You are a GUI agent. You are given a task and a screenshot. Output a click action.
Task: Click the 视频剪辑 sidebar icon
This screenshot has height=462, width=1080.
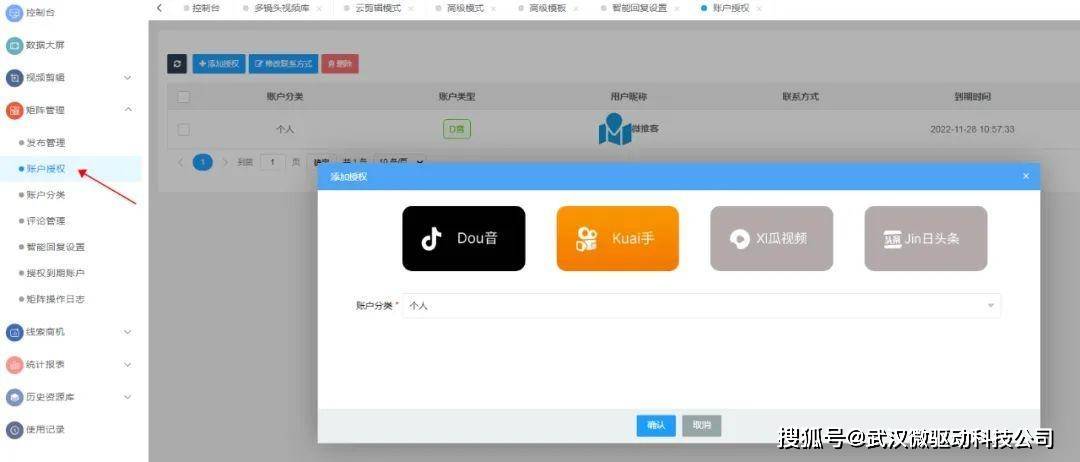click(x=14, y=78)
